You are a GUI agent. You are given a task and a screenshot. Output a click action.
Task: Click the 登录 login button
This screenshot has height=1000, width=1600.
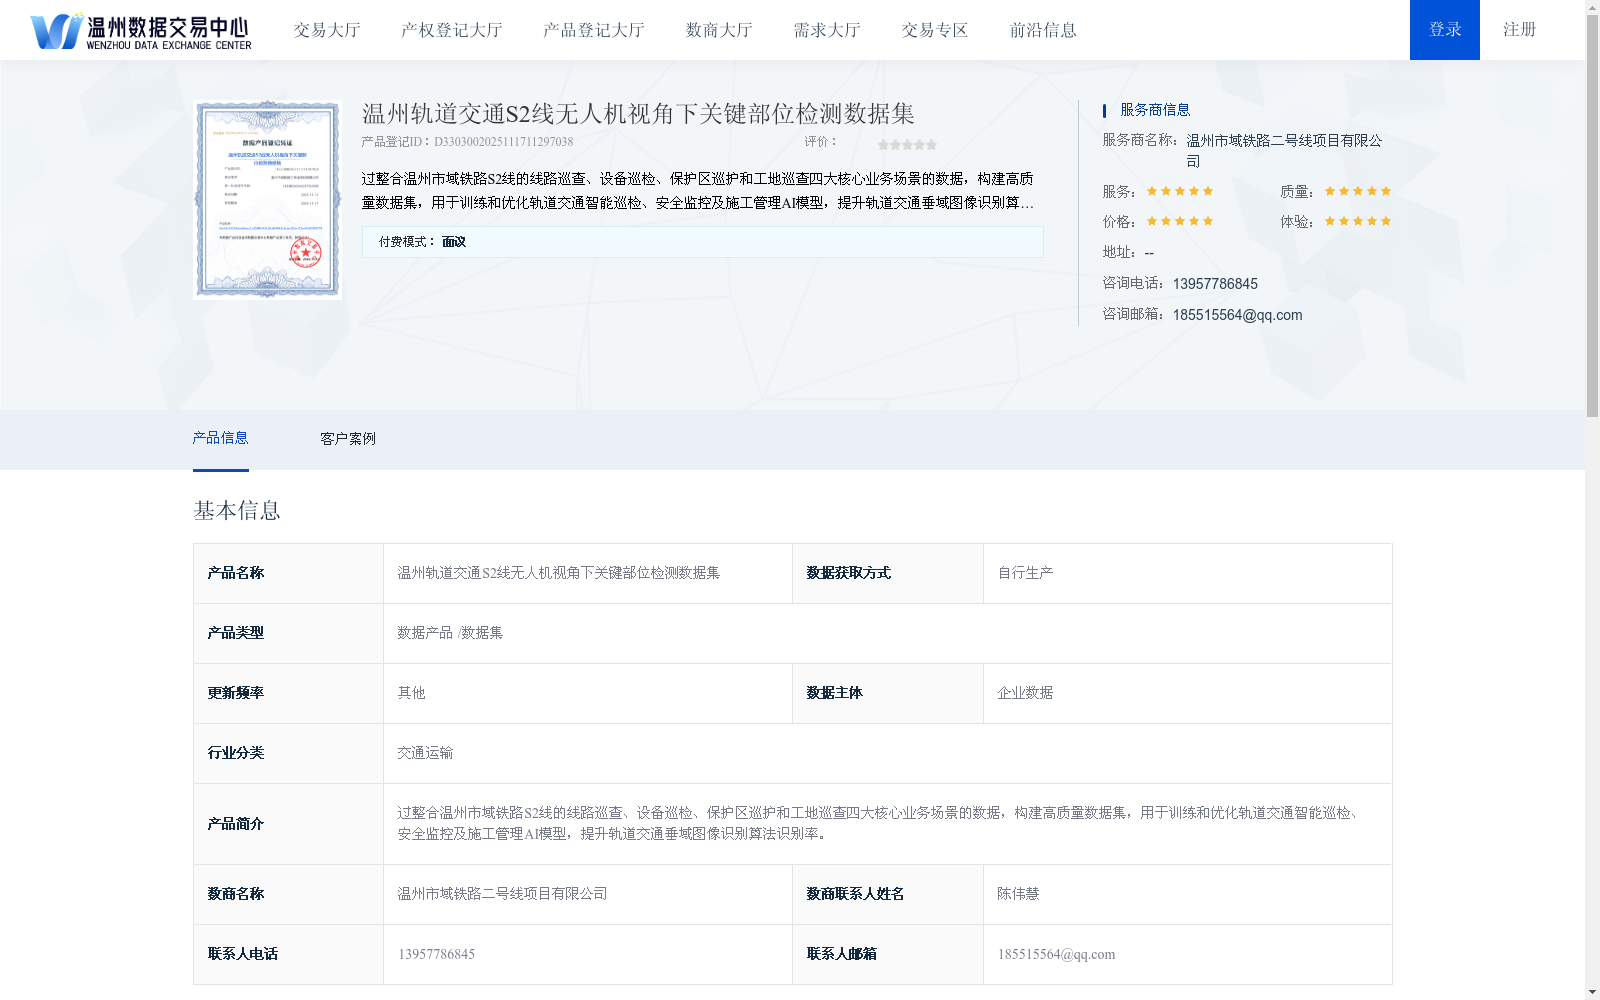[x=1445, y=30]
